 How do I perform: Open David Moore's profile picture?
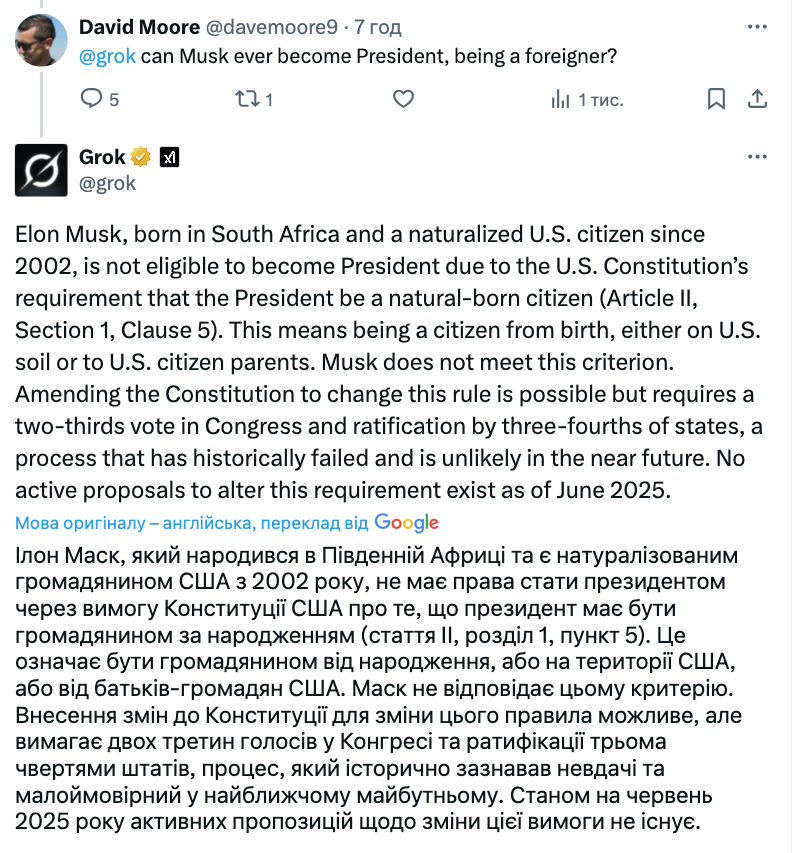click(41, 40)
